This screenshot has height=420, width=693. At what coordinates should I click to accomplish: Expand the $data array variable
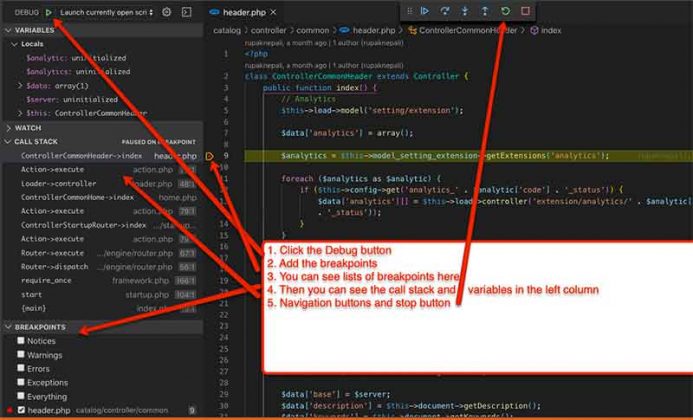[21, 86]
